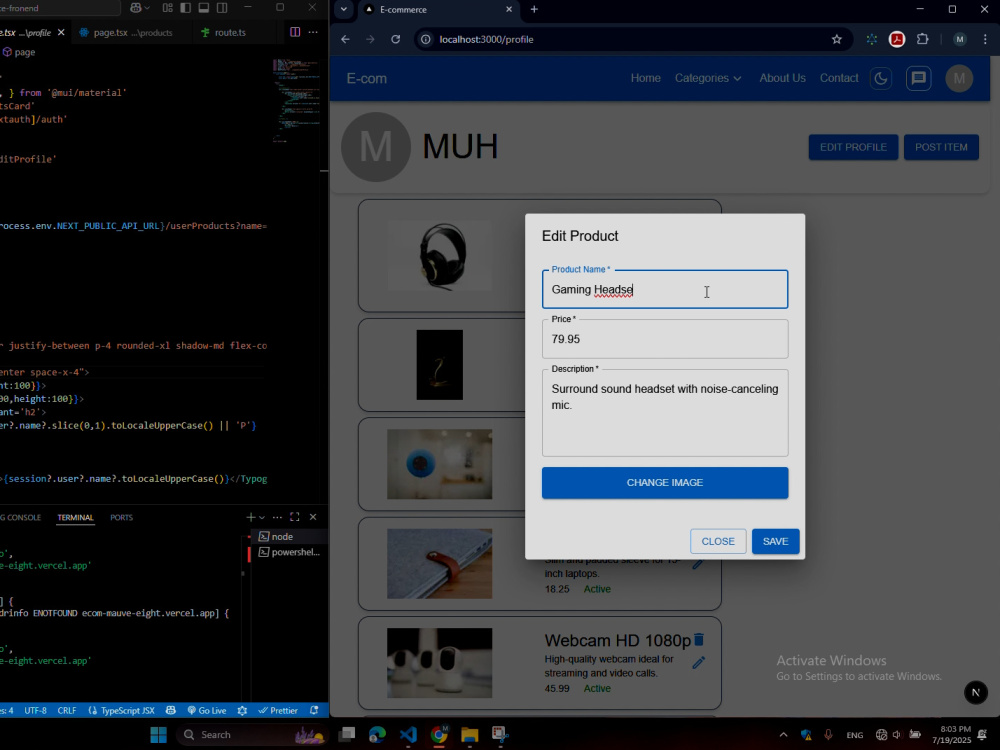Change encoding from UTF-8 in status bar
Image resolution: width=1000 pixels, height=750 pixels.
coord(36,710)
